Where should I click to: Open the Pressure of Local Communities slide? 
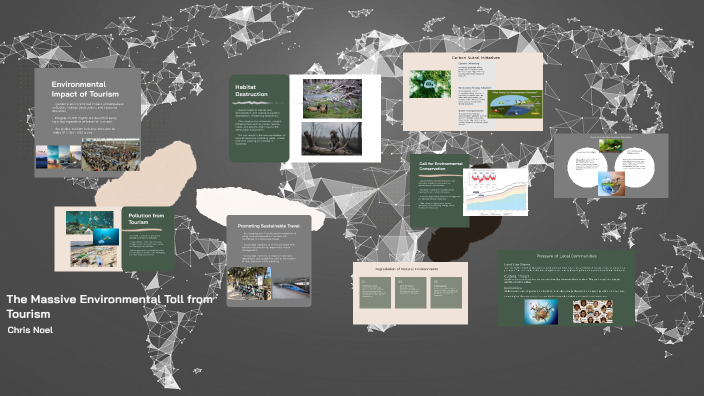click(x=566, y=288)
